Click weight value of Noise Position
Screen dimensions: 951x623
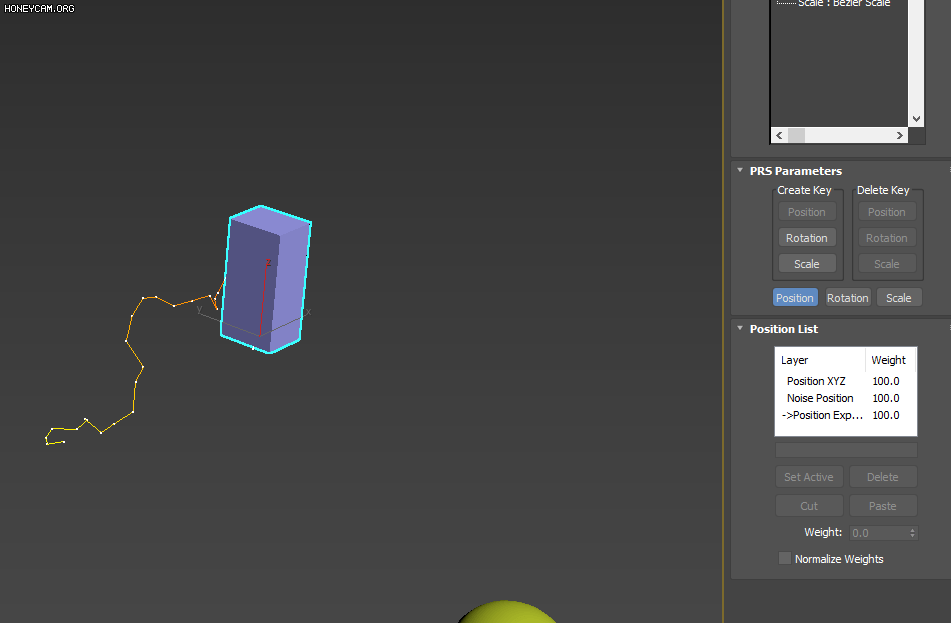(886, 398)
